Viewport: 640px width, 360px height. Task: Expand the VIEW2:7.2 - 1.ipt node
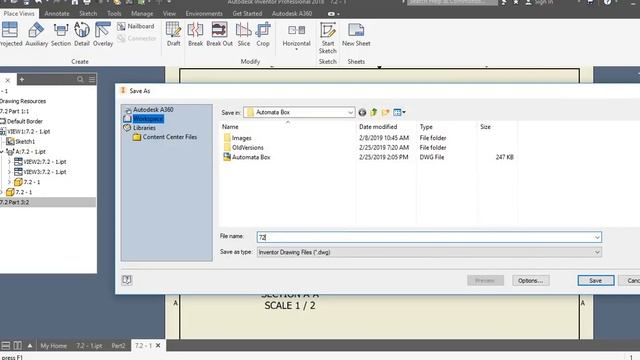coord(9,162)
